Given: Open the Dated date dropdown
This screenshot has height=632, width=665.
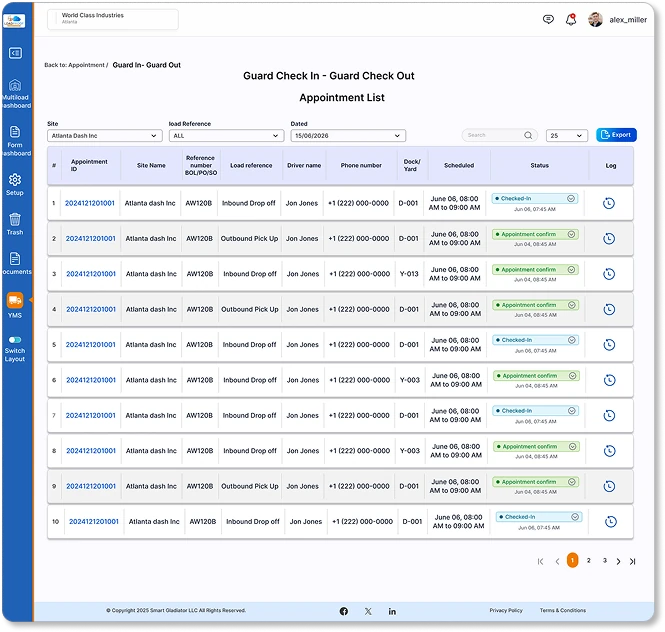Looking at the screenshot, I should point(348,136).
